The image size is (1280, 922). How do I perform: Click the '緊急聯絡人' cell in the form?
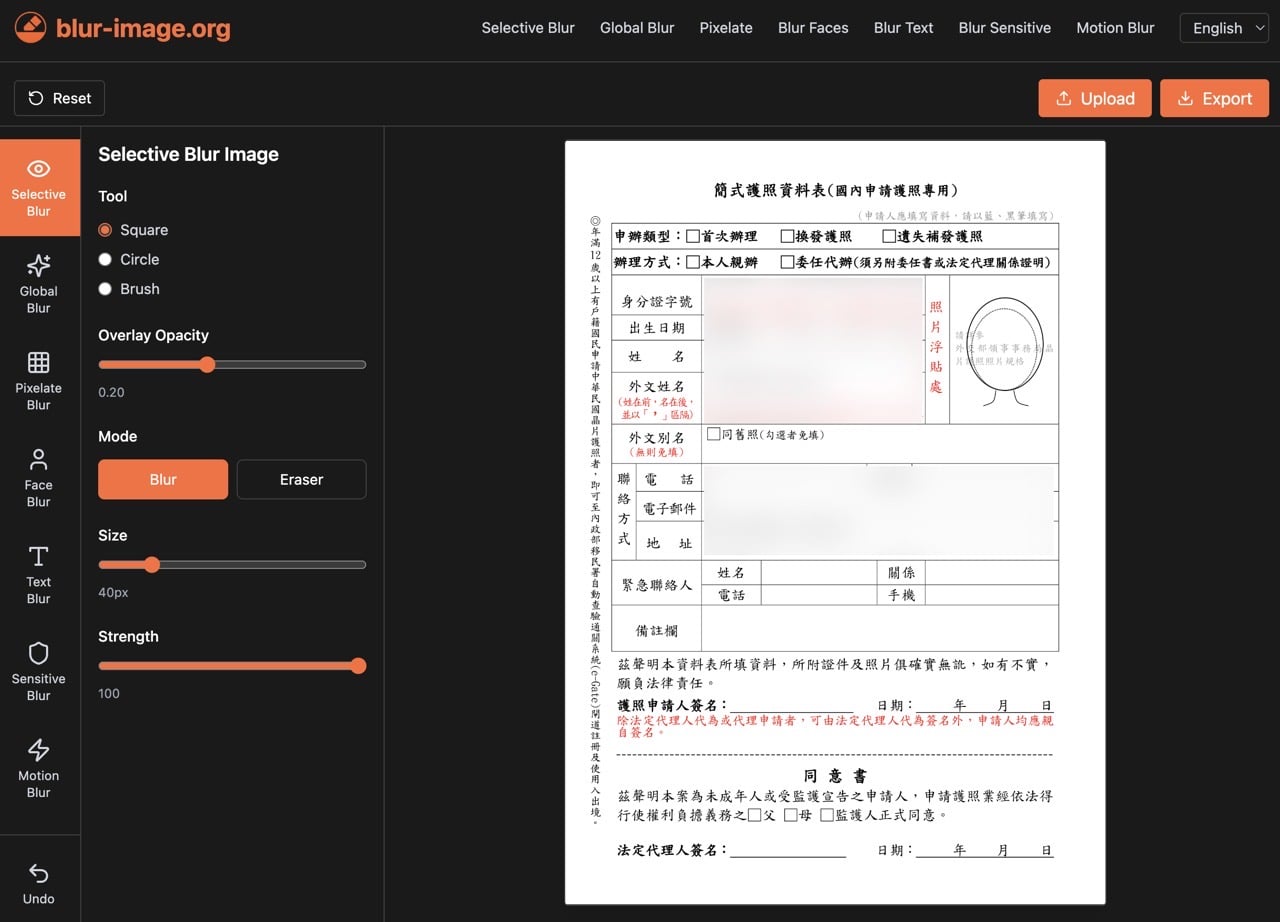point(657,584)
